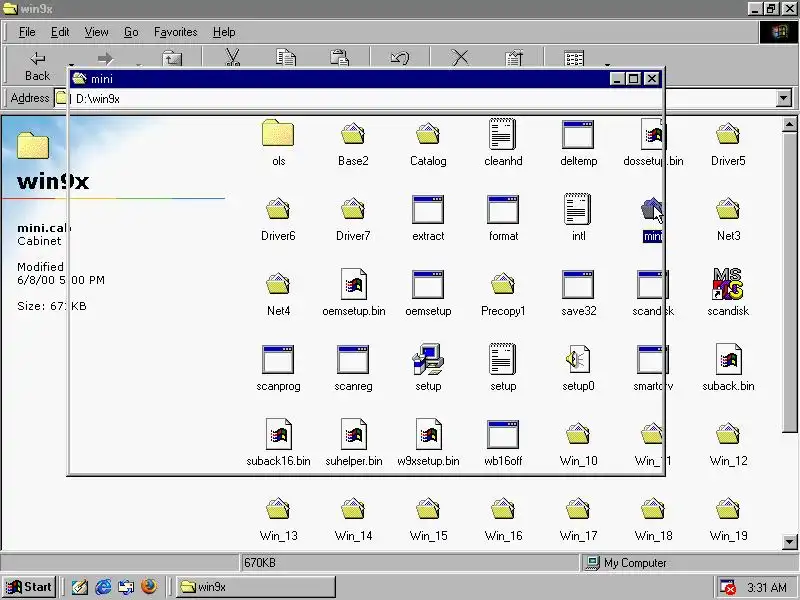The width and height of the screenshot is (800, 600).
Task: Select the Base2 cabinet file
Action: 353,143
